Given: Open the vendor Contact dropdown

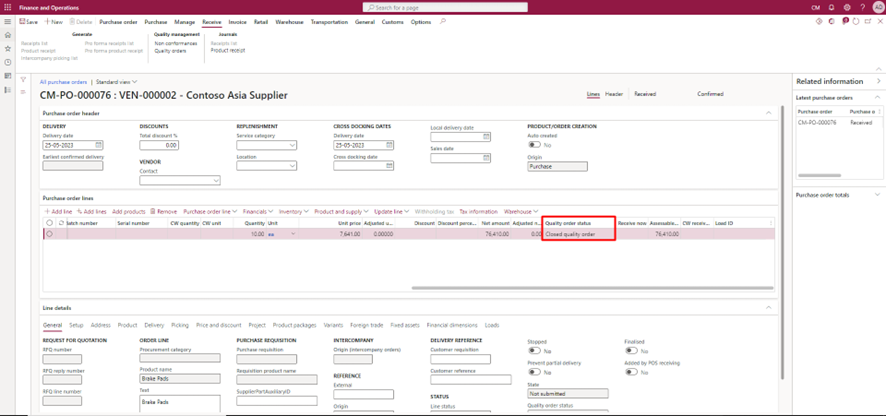Looking at the screenshot, I should (216, 180).
